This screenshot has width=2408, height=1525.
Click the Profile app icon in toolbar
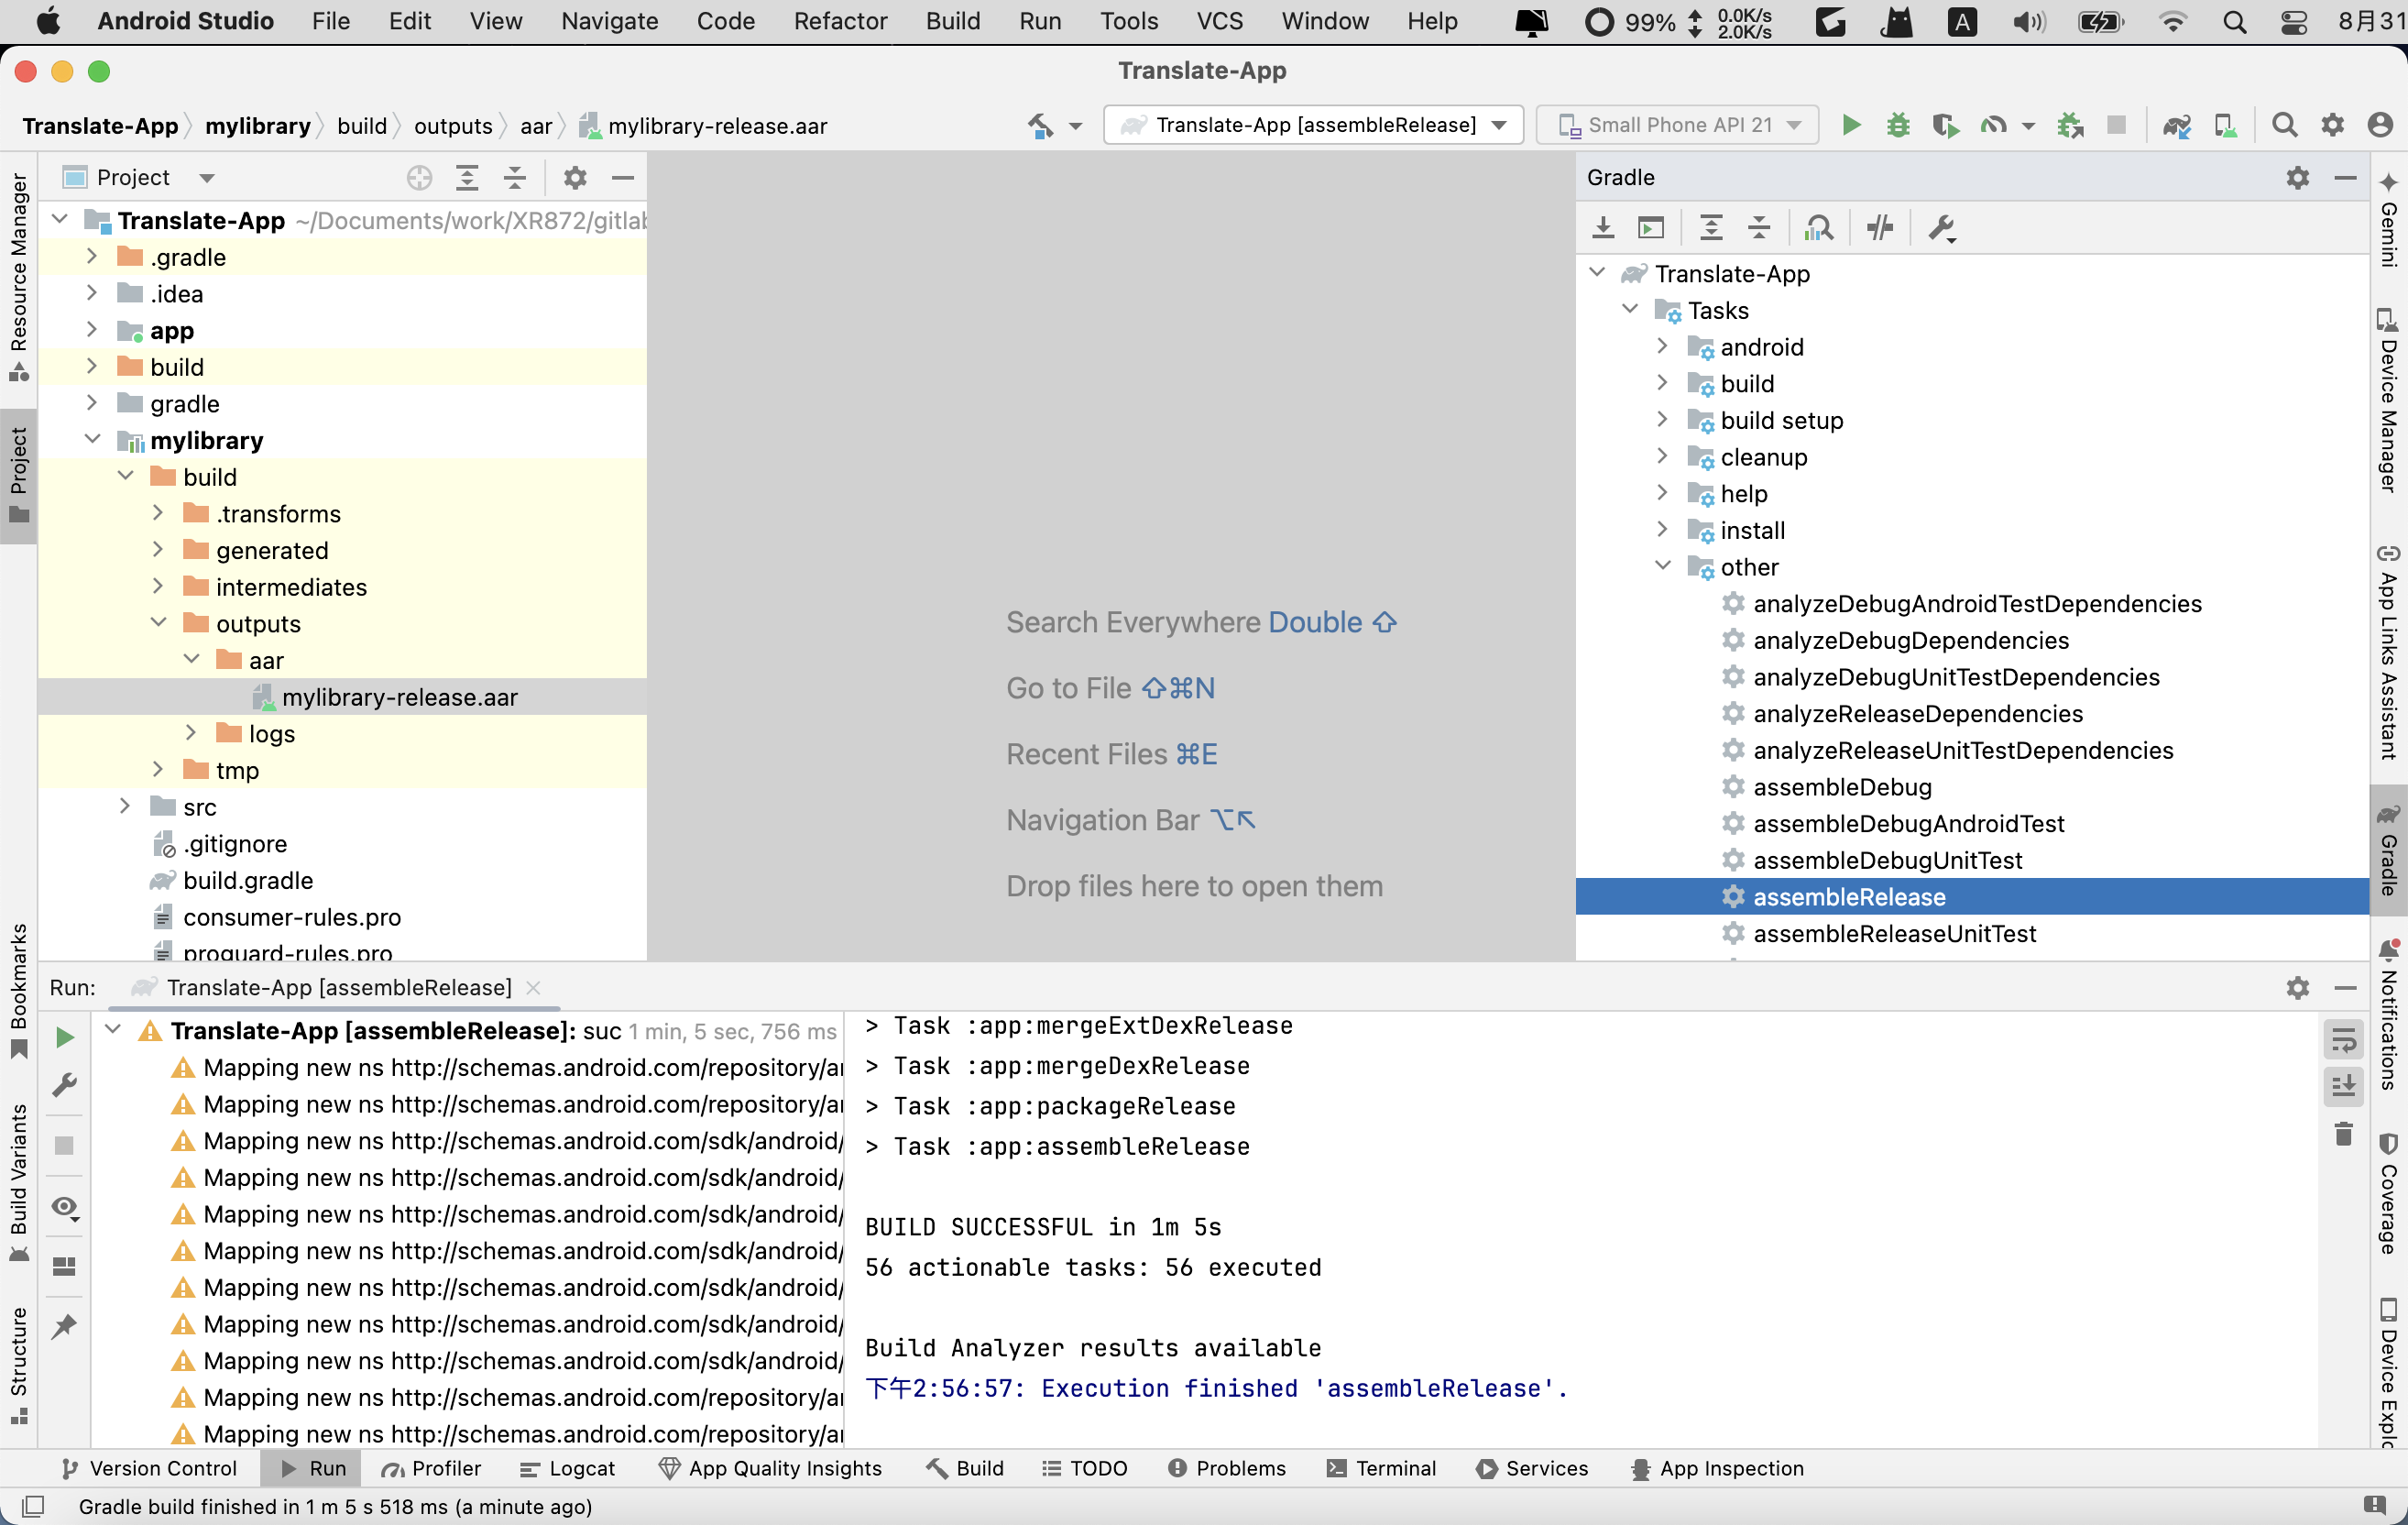click(x=1993, y=125)
